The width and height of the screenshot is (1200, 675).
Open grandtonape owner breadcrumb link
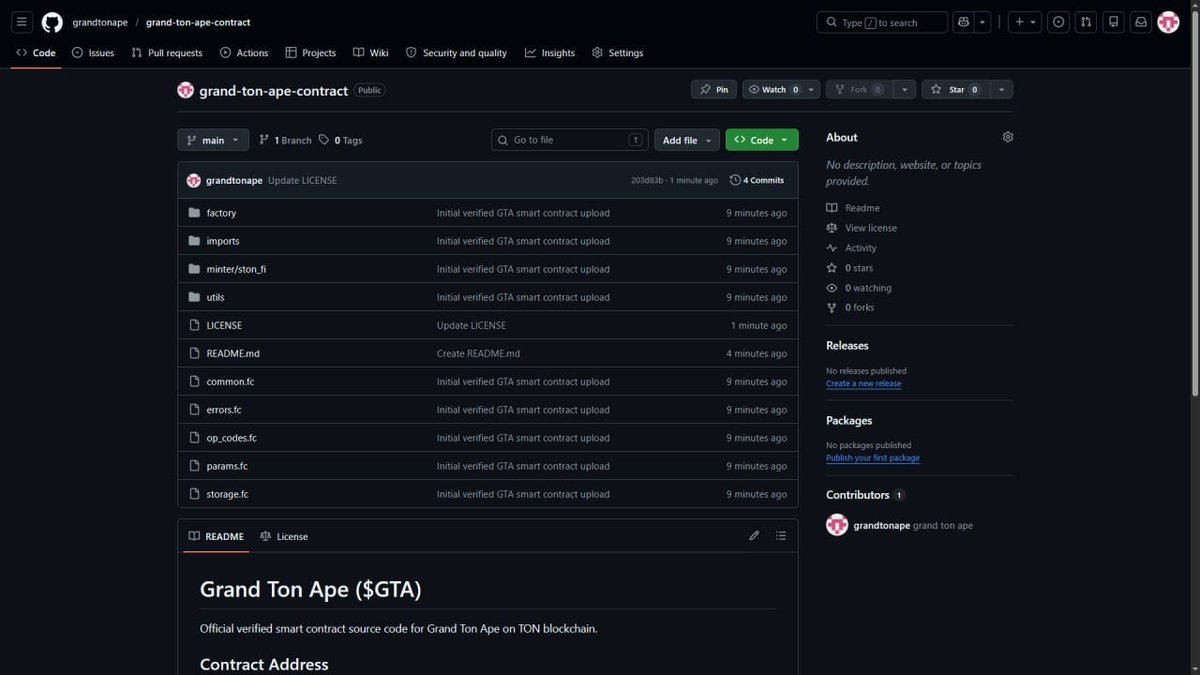100,22
